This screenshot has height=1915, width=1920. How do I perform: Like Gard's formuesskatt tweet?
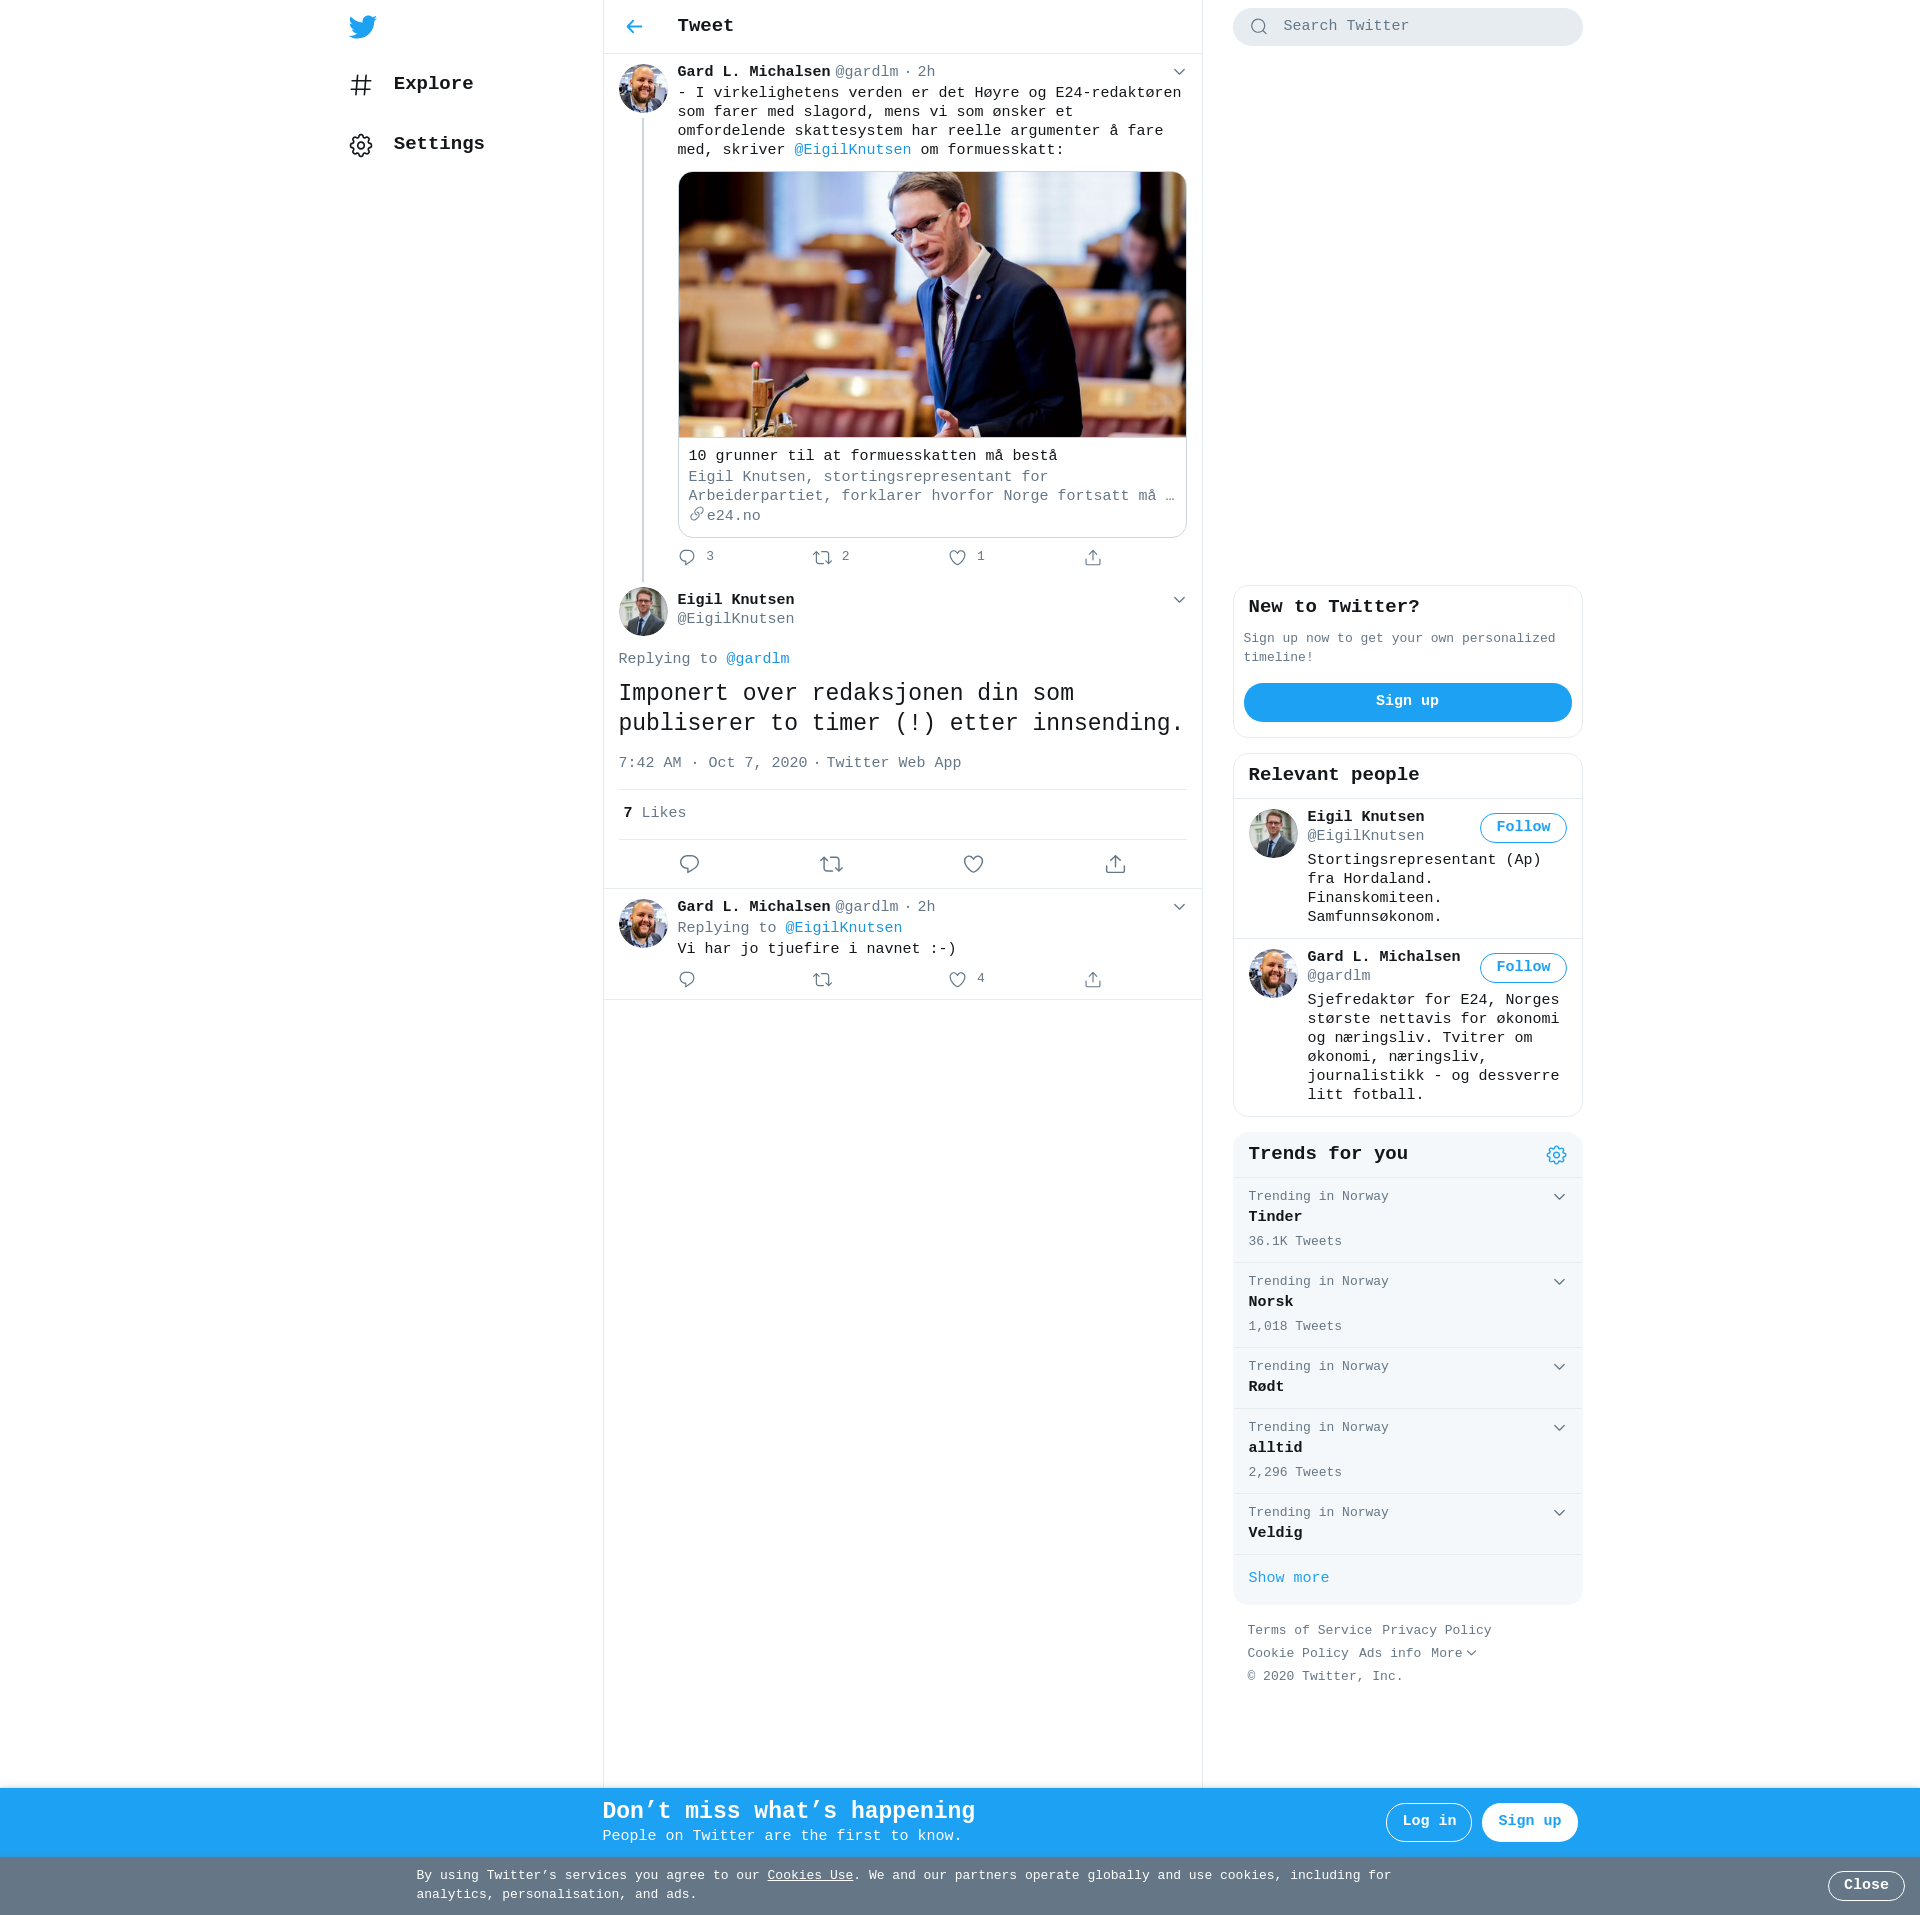click(x=957, y=558)
